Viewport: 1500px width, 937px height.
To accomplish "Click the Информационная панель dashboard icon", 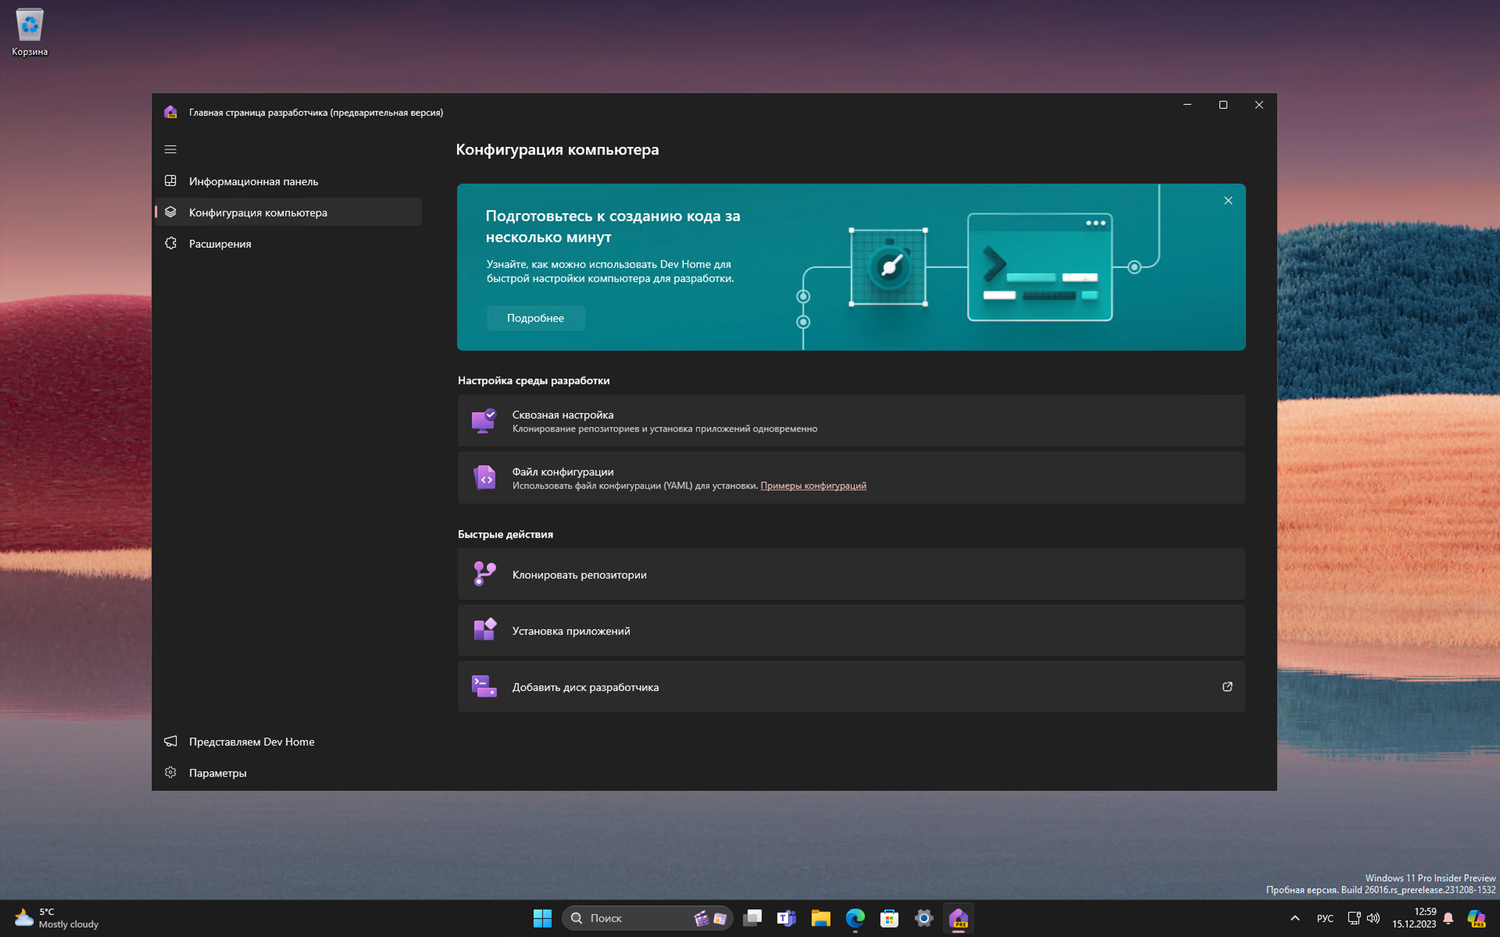I will [x=170, y=181].
